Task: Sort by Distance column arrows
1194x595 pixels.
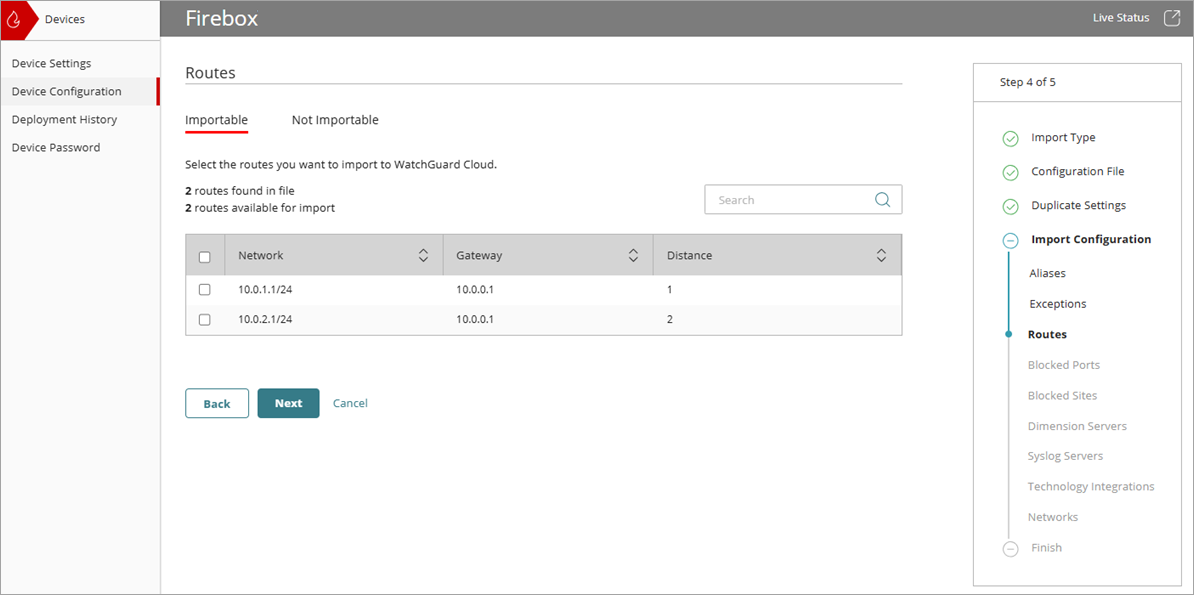Action: pos(881,256)
